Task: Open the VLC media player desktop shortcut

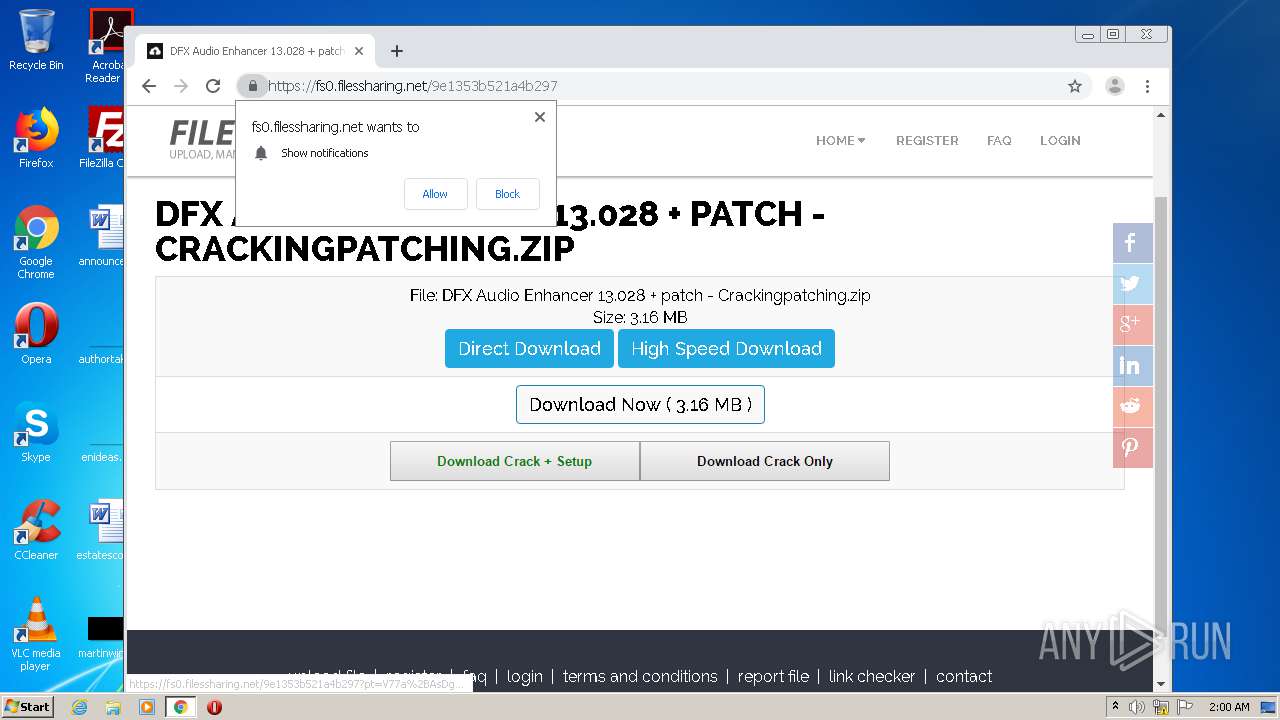Action: pos(36,634)
